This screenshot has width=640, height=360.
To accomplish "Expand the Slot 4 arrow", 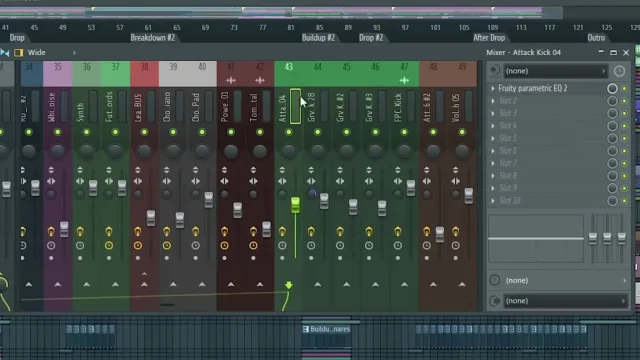I will [x=493, y=126].
